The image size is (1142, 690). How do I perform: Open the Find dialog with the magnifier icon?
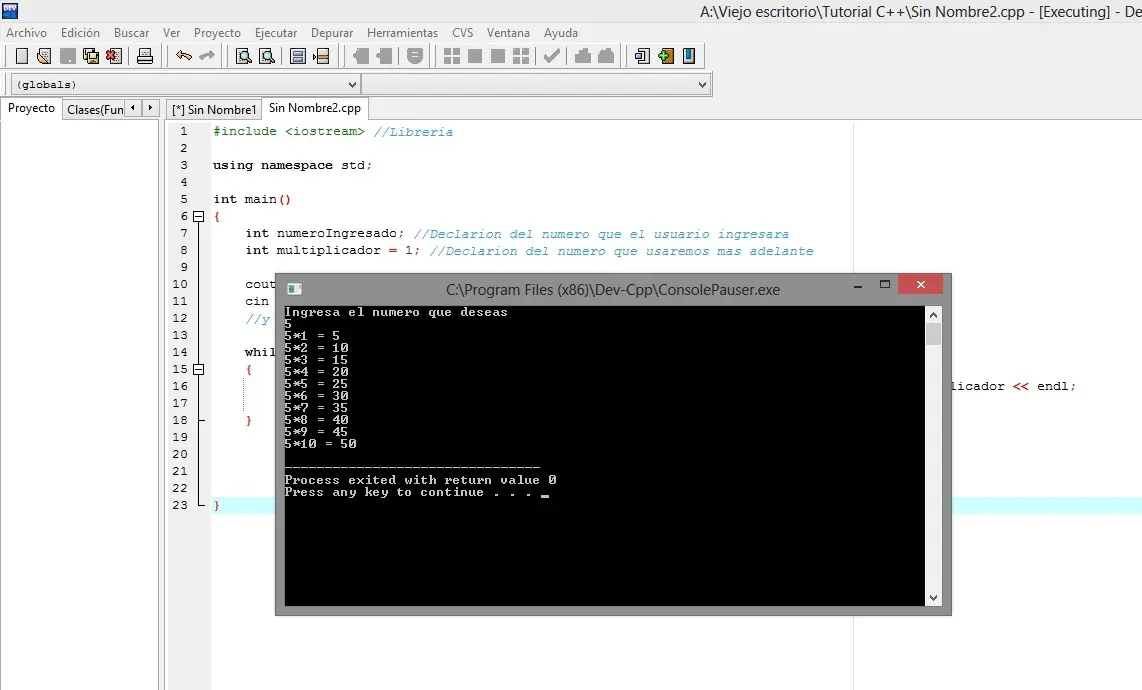point(243,55)
